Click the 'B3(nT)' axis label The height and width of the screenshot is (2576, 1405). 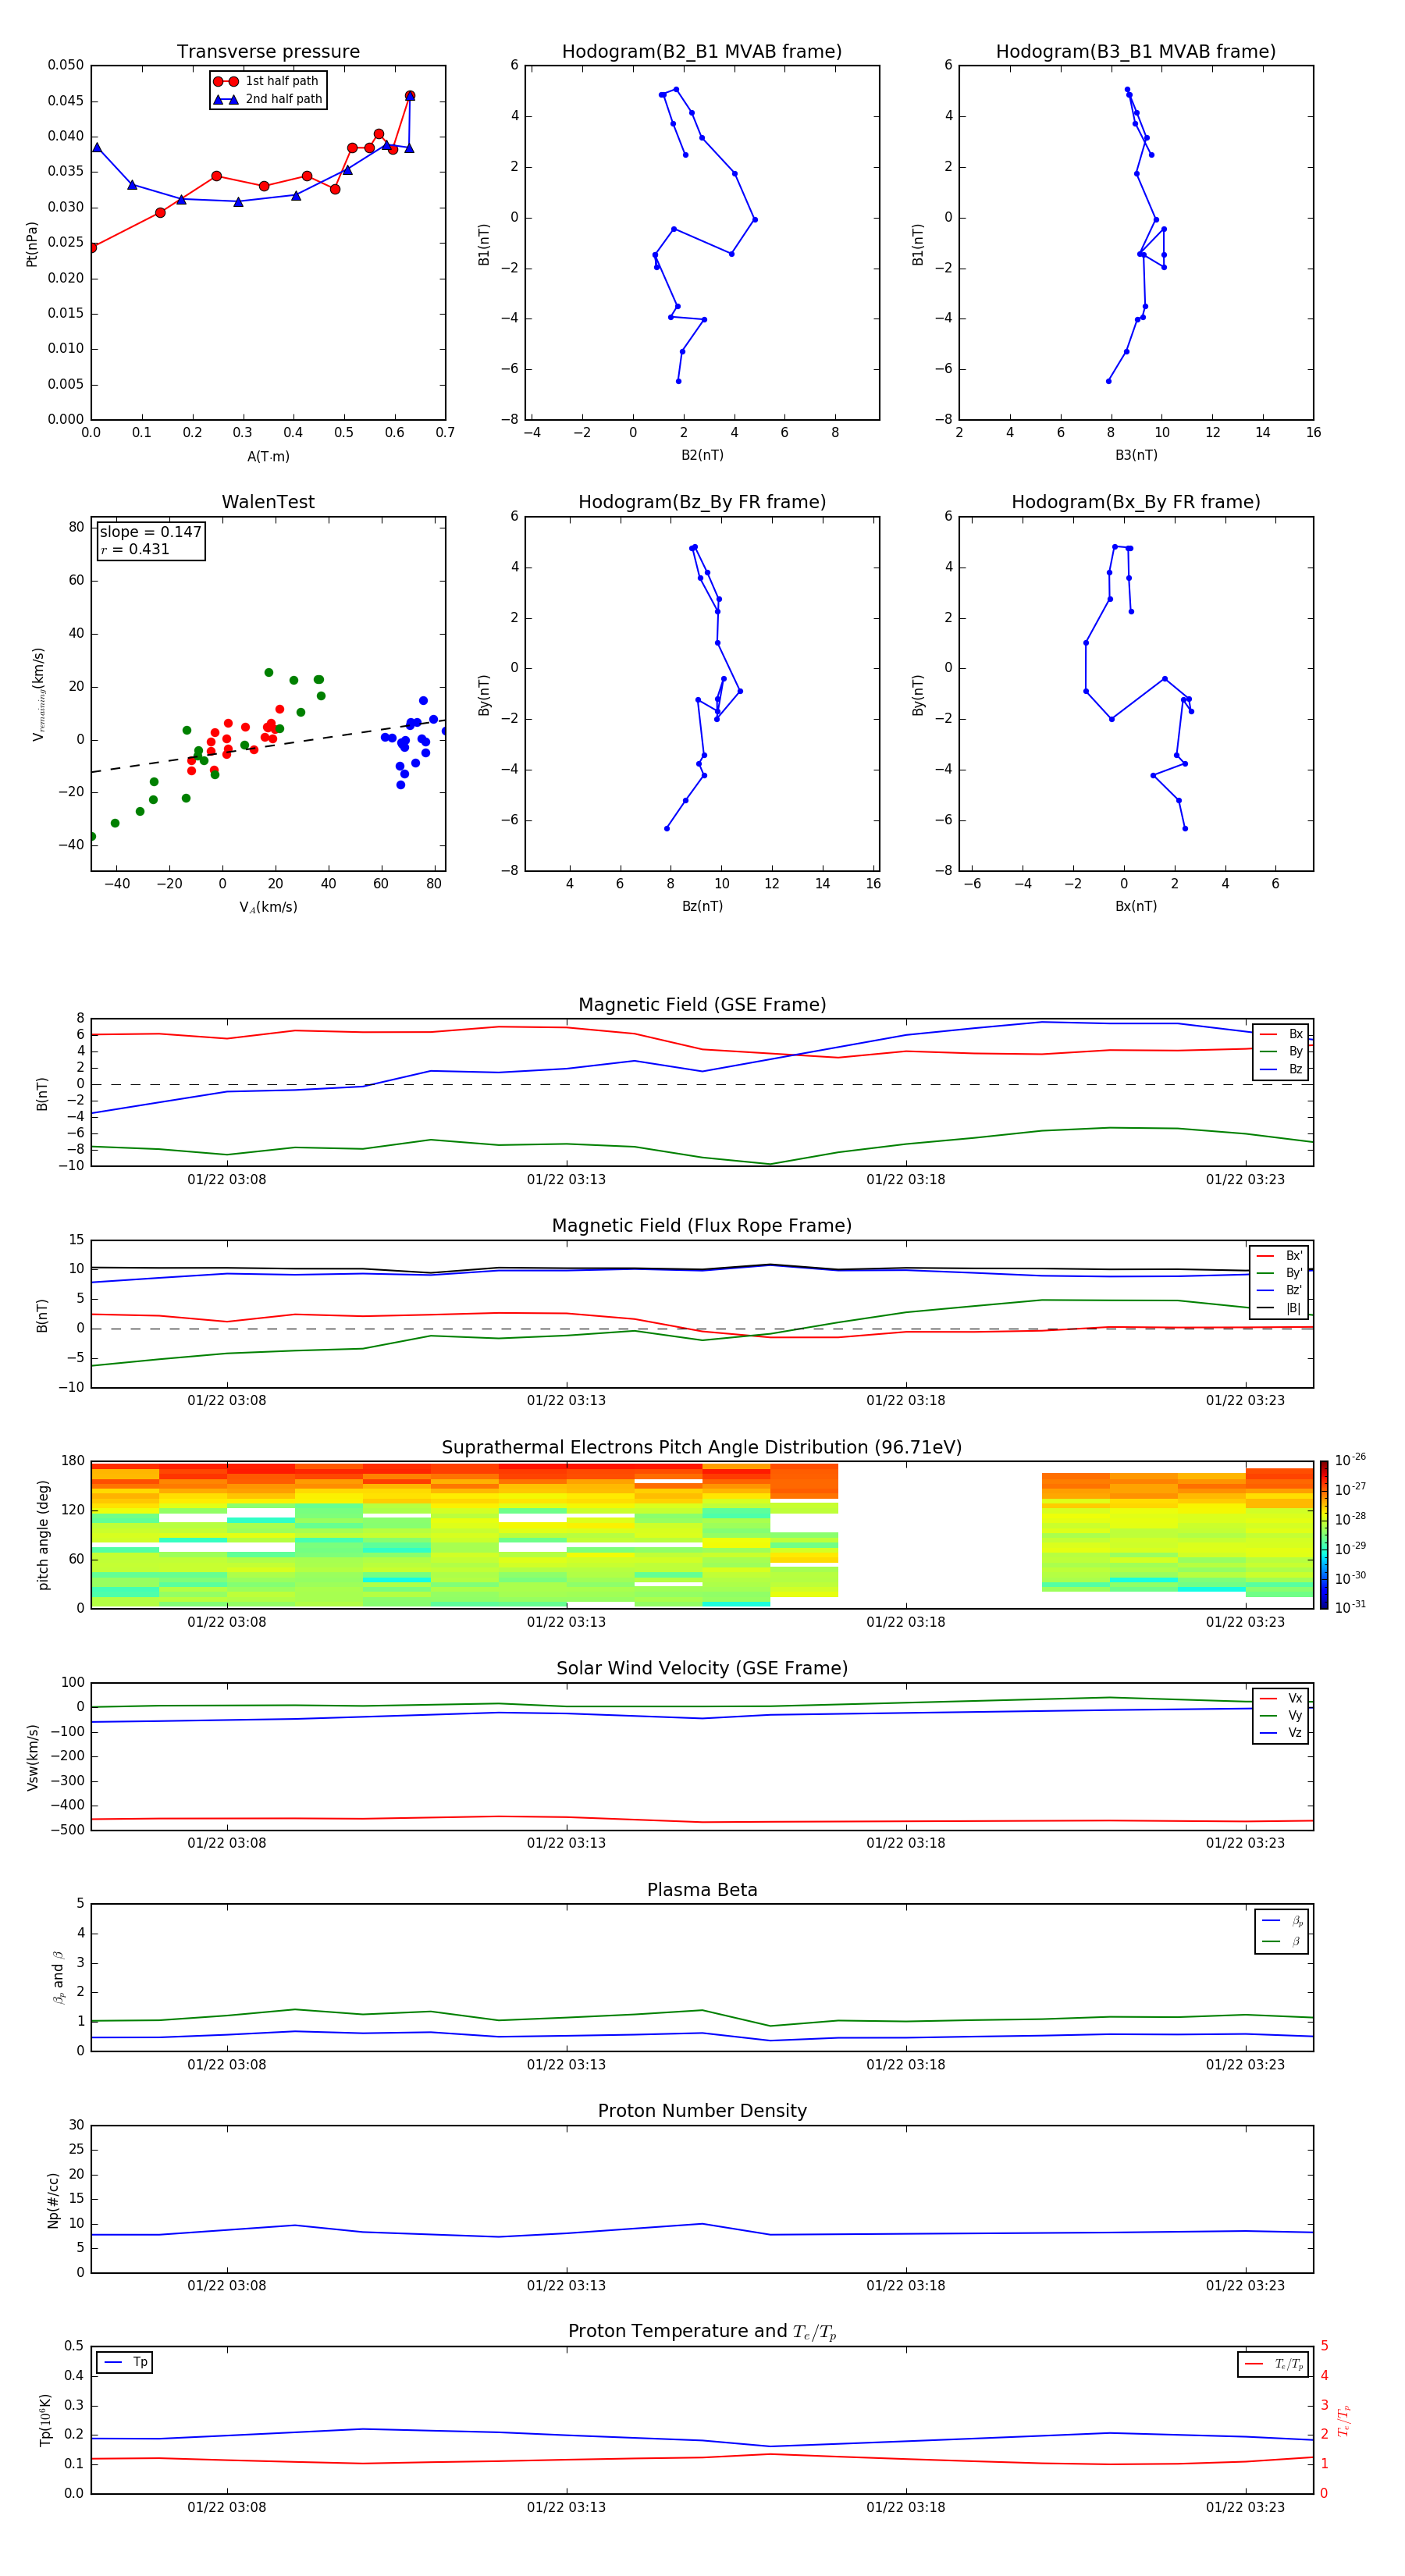coord(1136,455)
